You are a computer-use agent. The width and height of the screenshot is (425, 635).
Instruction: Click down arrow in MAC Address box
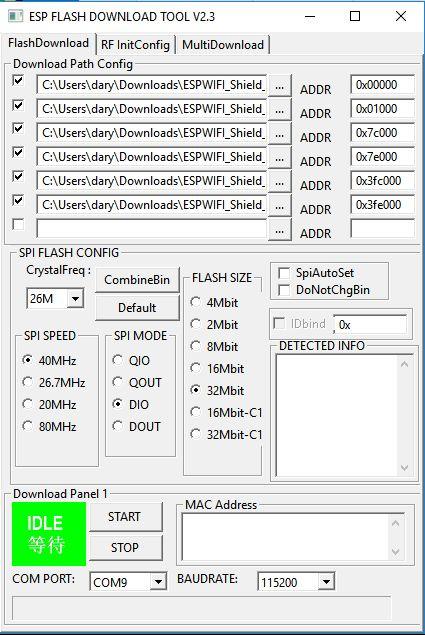tap(395, 552)
